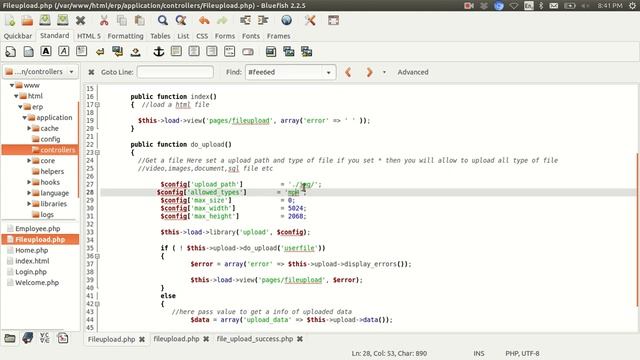Viewport: 640px width, 360px height.
Task: Cut selection with scissors icon
Action: 104,20
